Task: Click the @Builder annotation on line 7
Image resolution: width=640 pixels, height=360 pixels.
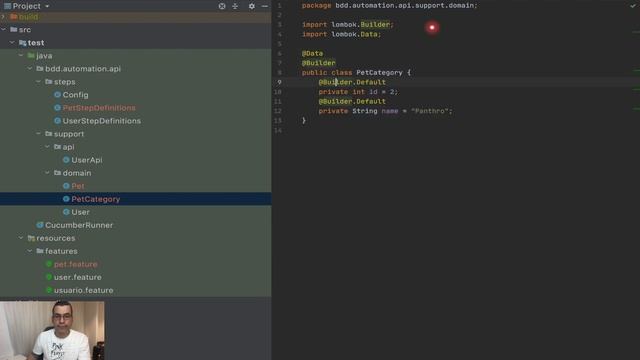Action: coord(318,63)
